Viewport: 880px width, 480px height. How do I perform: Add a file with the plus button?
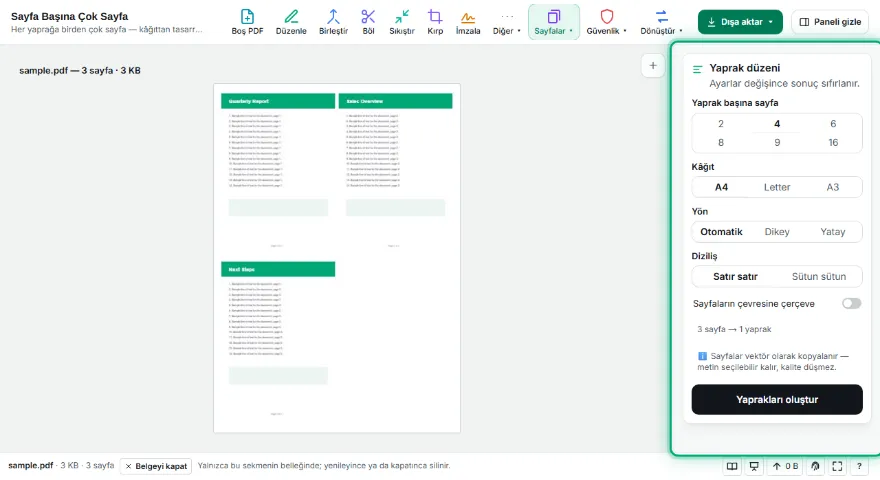(x=653, y=66)
